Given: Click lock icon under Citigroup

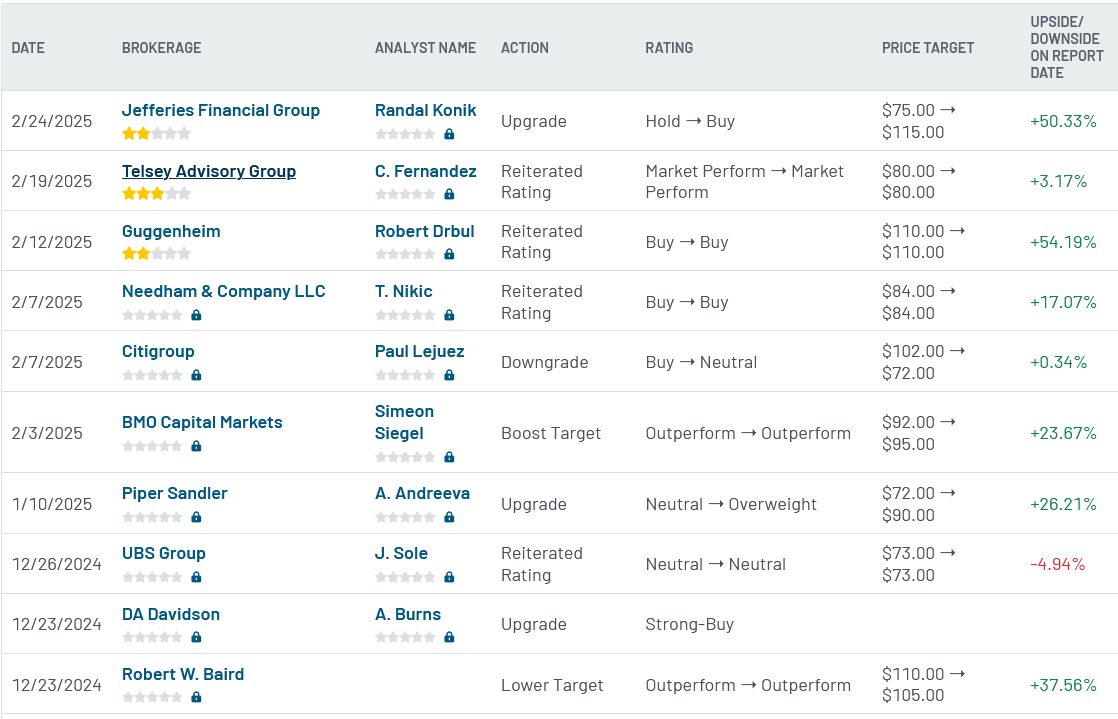Looking at the screenshot, I should [x=196, y=374].
